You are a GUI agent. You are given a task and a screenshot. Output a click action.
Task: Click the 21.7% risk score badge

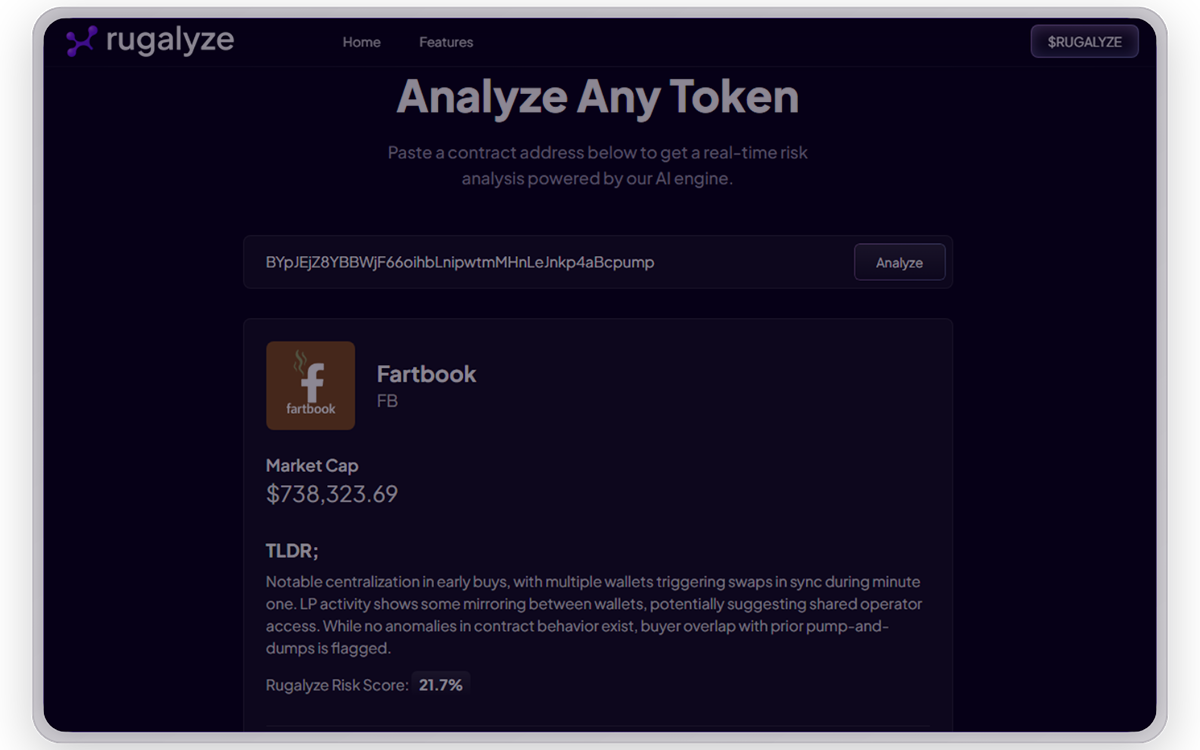pos(441,685)
